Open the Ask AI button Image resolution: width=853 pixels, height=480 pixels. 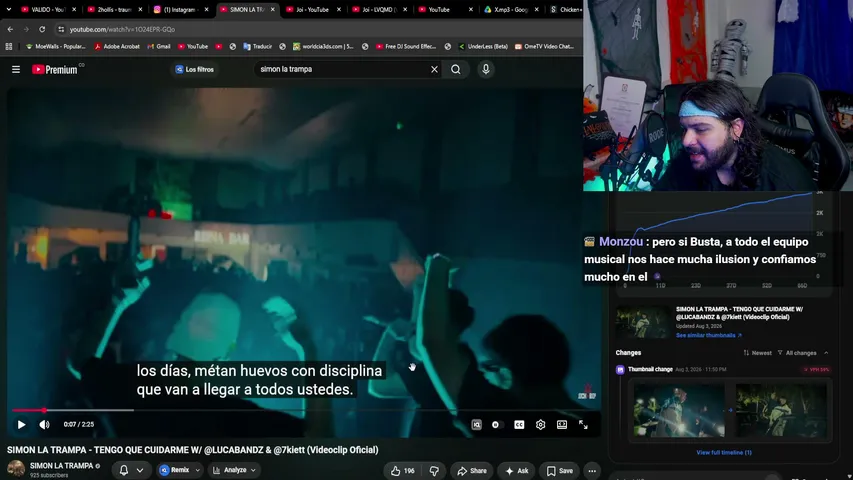coord(517,471)
